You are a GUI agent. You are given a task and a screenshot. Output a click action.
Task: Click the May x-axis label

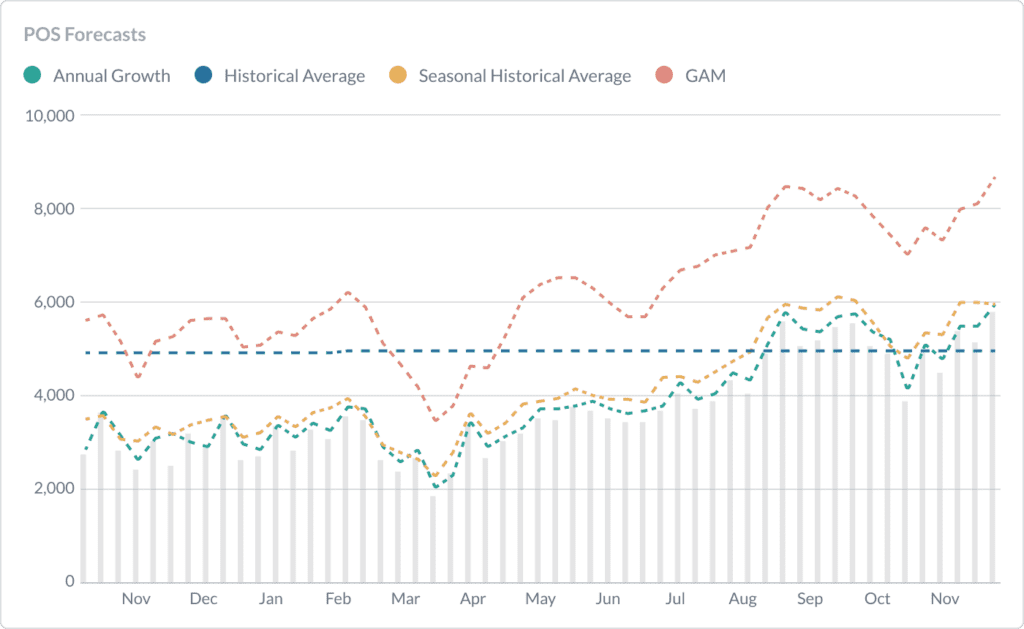pyautogui.click(x=540, y=599)
